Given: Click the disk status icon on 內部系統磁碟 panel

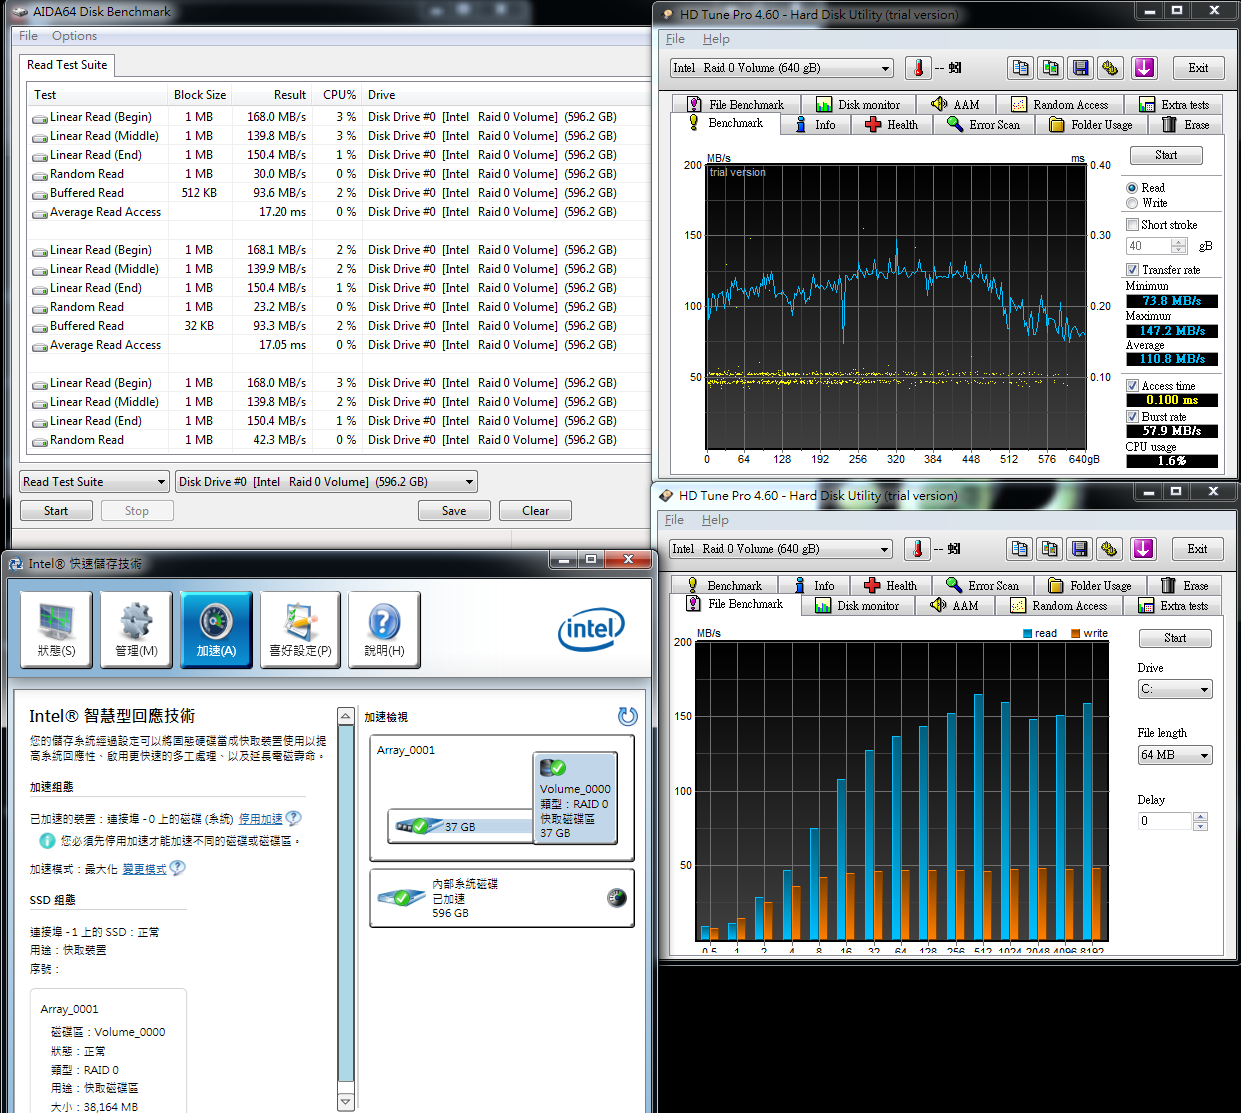Looking at the screenshot, I should [617, 898].
